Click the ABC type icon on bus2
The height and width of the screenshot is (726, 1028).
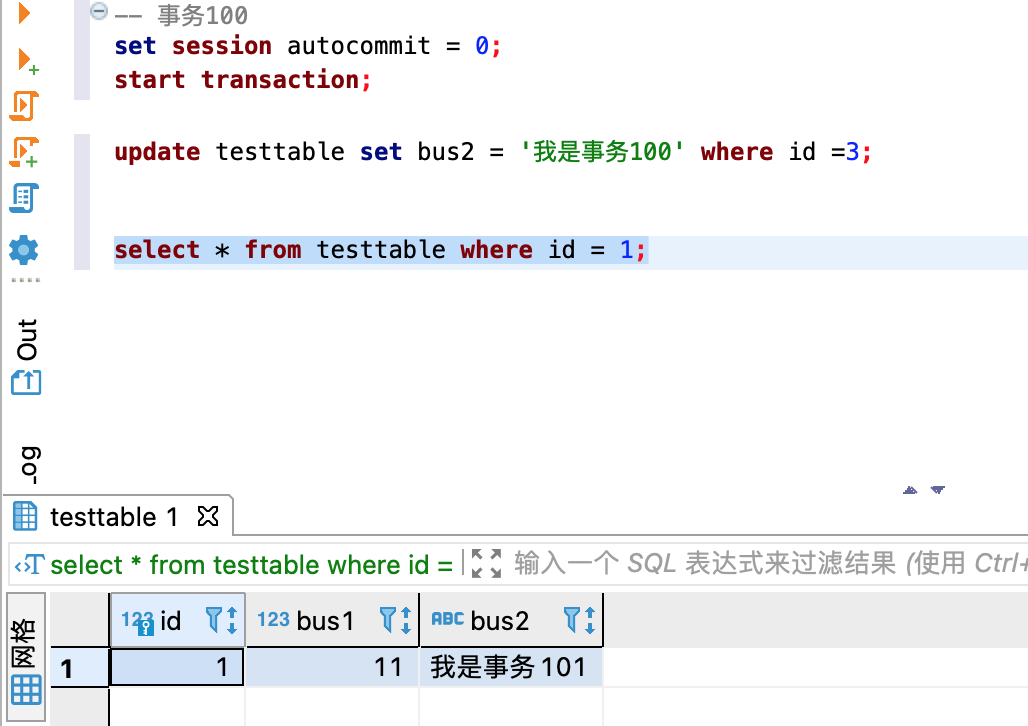point(448,618)
